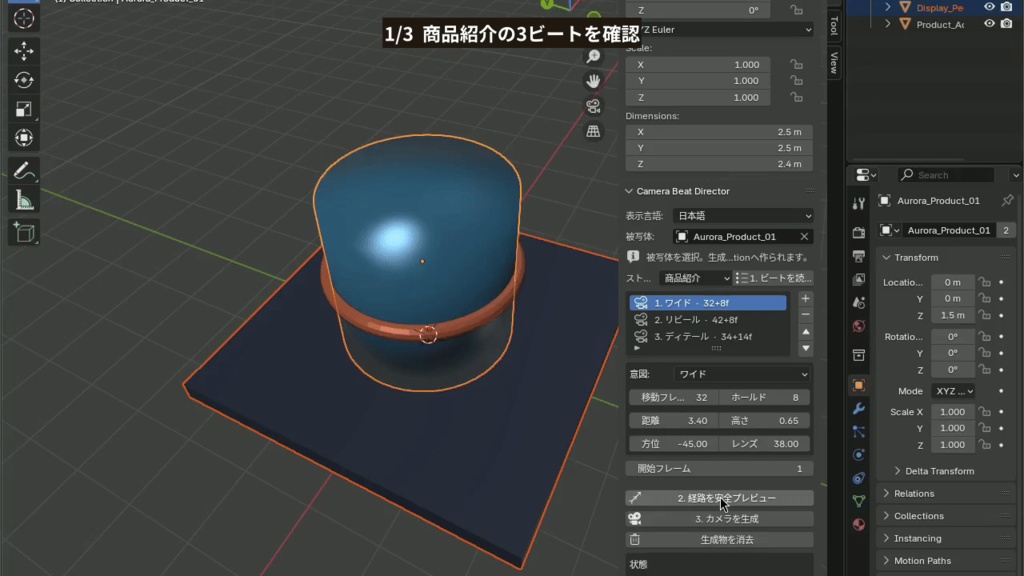Click the viewport zoom magnifier icon
Image resolution: width=1024 pixels, height=576 pixels.
pos(593,56)
